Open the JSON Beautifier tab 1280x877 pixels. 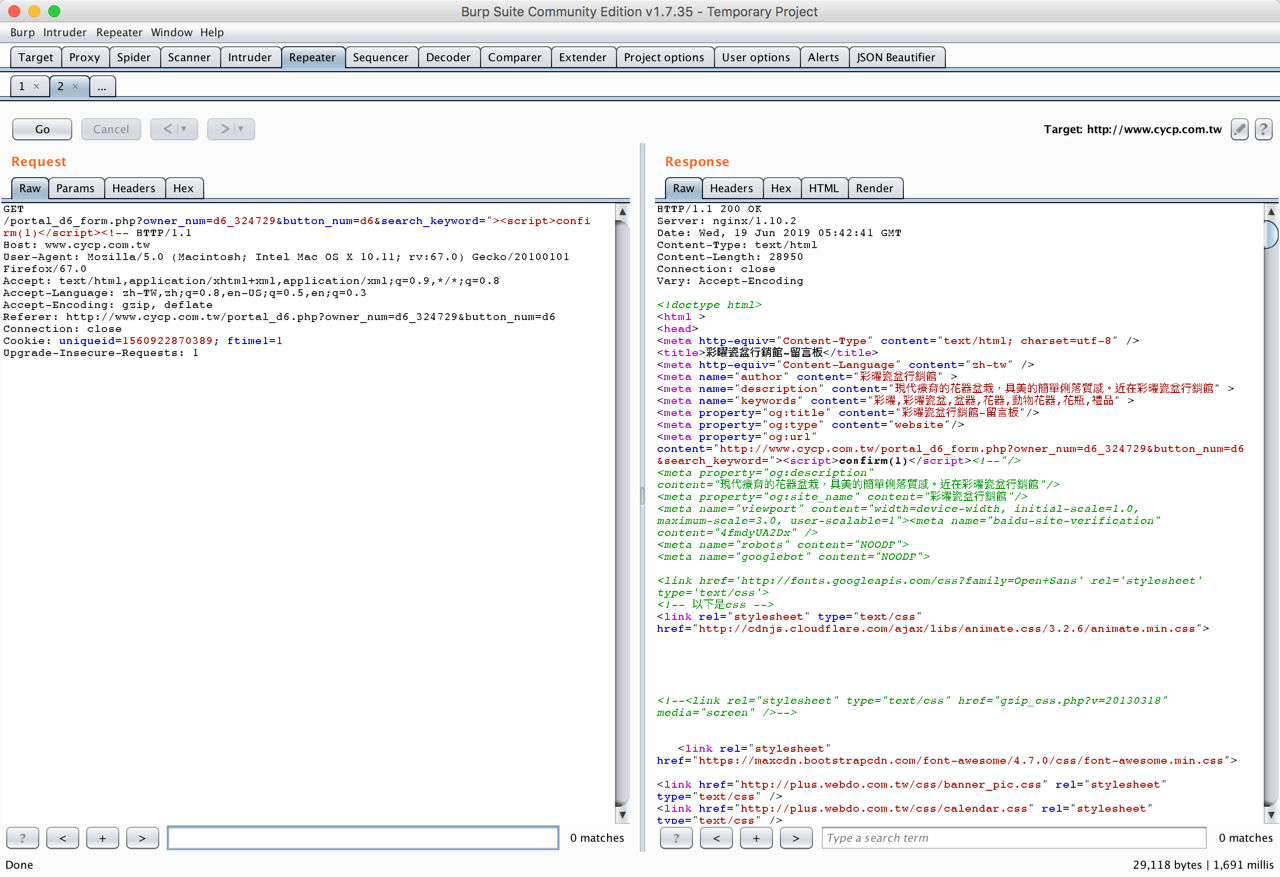tap(896, 57)
